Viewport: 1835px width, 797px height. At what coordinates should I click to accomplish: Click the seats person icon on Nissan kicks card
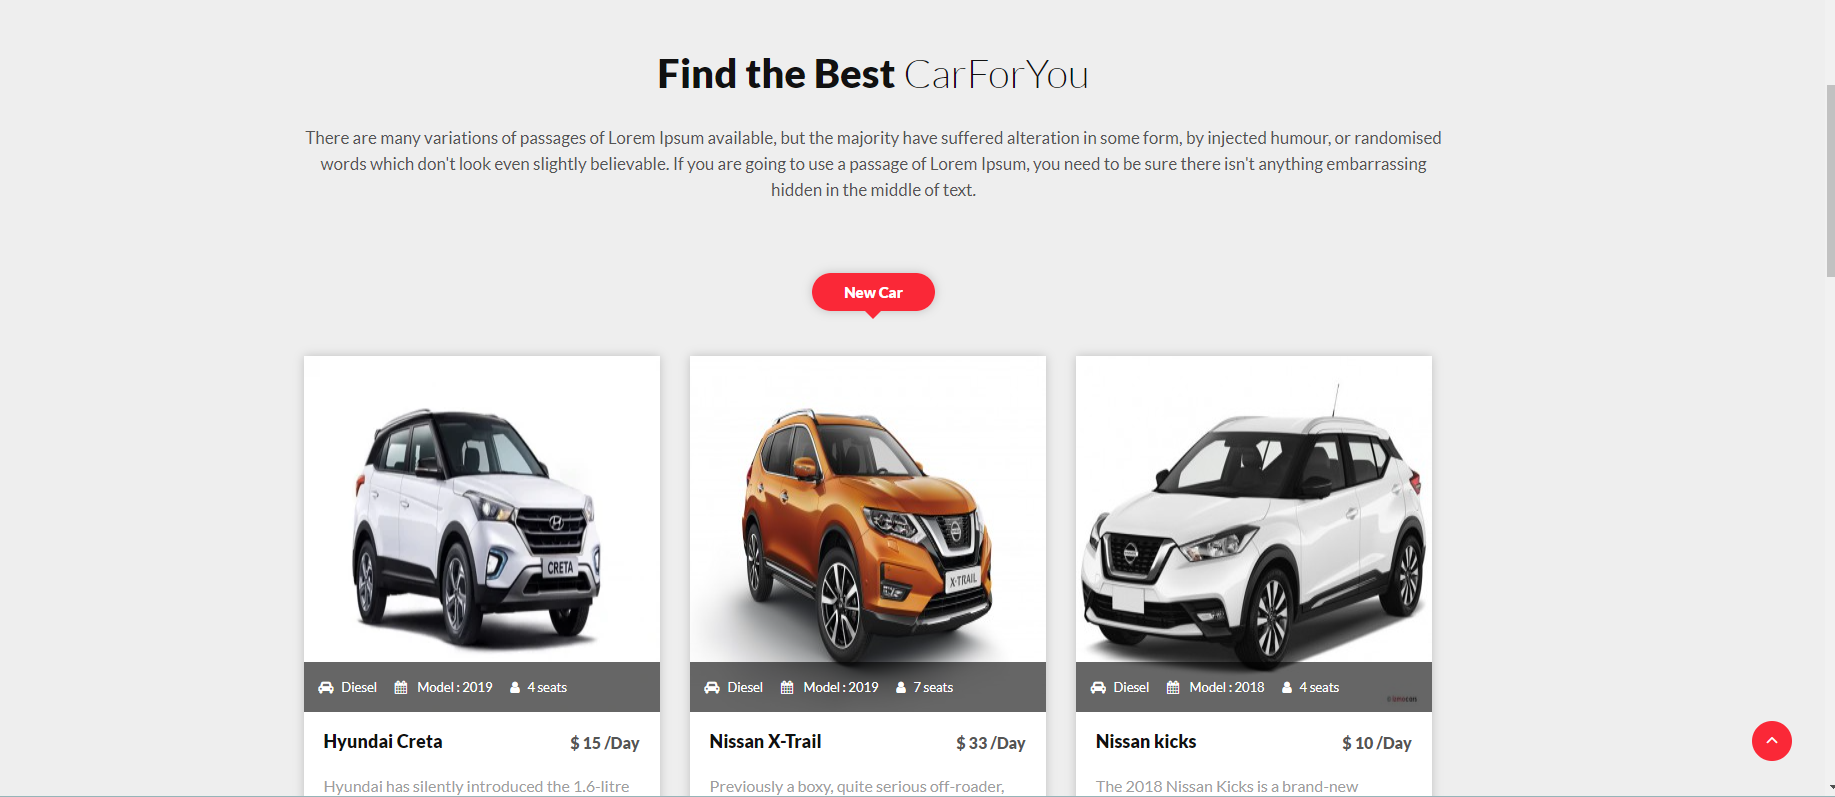tap(1287, 688)
